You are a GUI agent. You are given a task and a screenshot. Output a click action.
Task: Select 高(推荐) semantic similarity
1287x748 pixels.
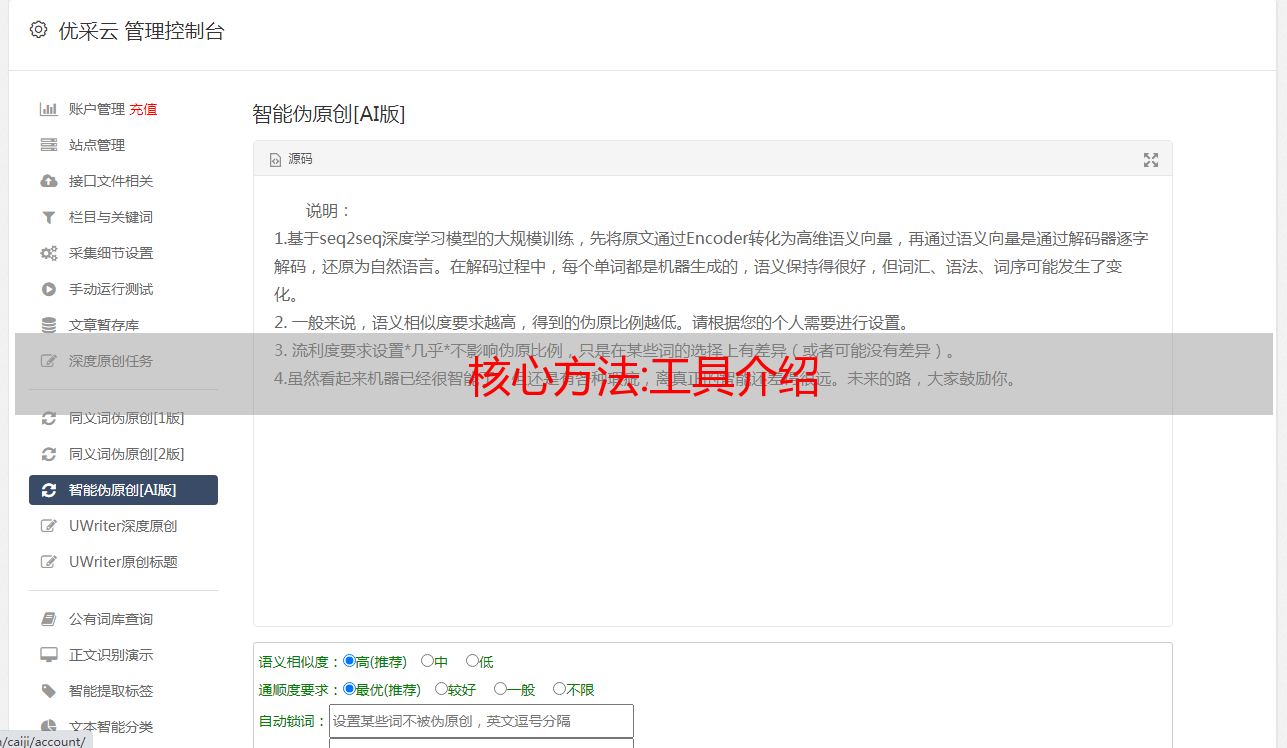349,661
